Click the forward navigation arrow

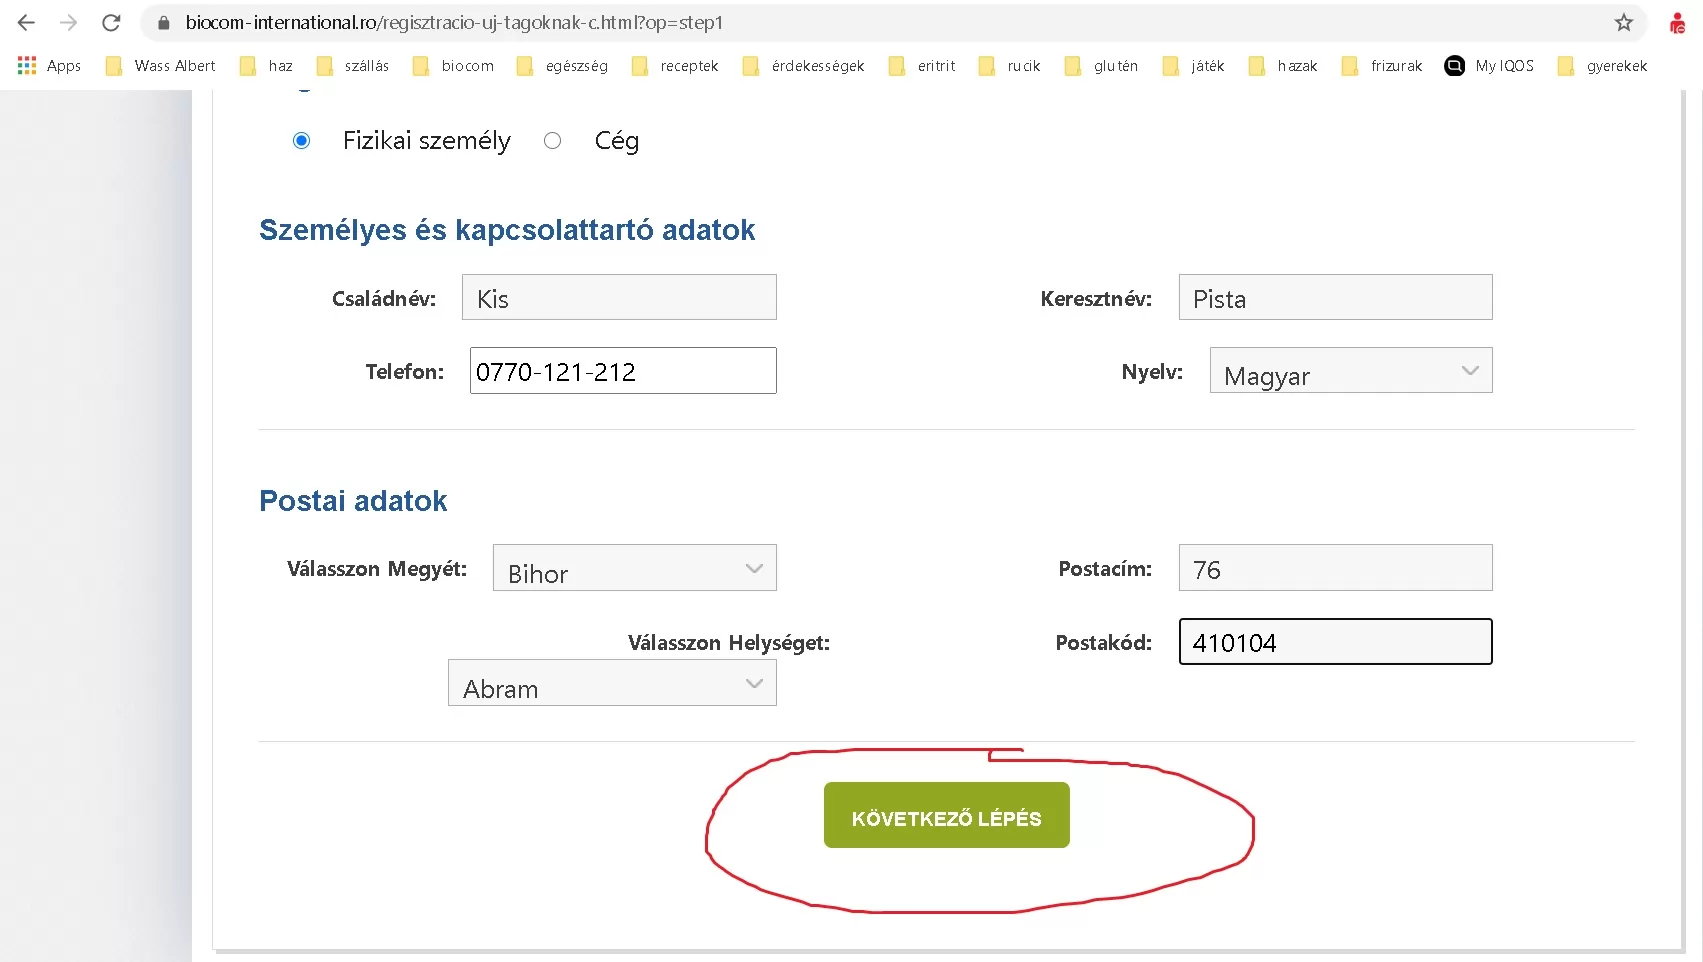[x=68, y=22]
